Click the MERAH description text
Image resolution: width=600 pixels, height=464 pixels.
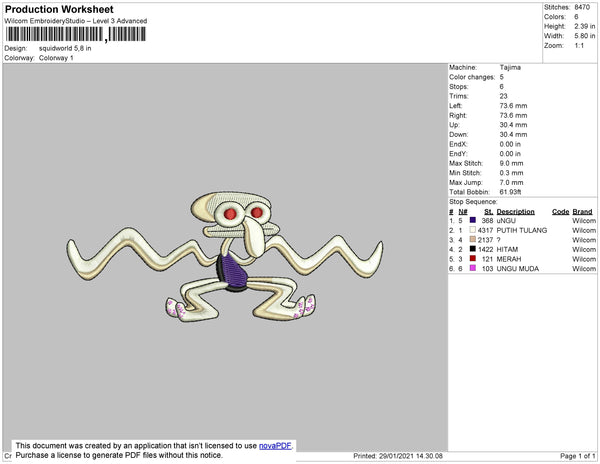coord(509,259)
